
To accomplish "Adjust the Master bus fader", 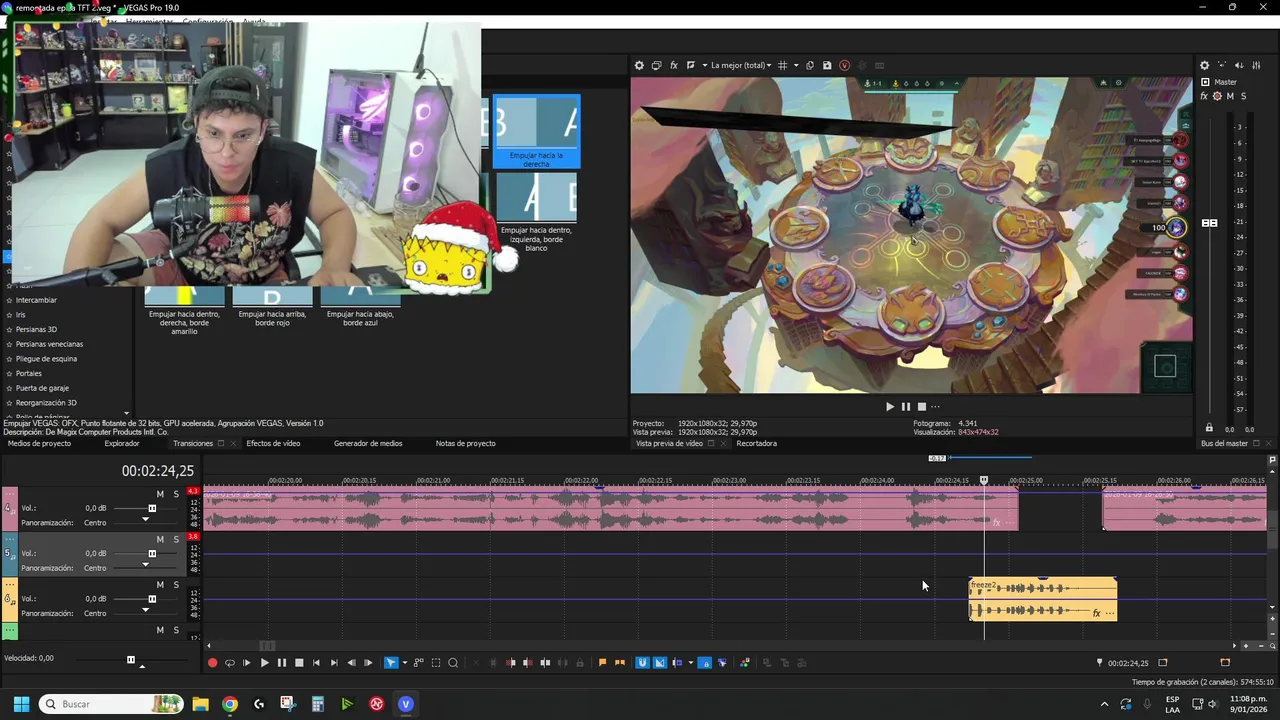I will tap(1210, 223).
